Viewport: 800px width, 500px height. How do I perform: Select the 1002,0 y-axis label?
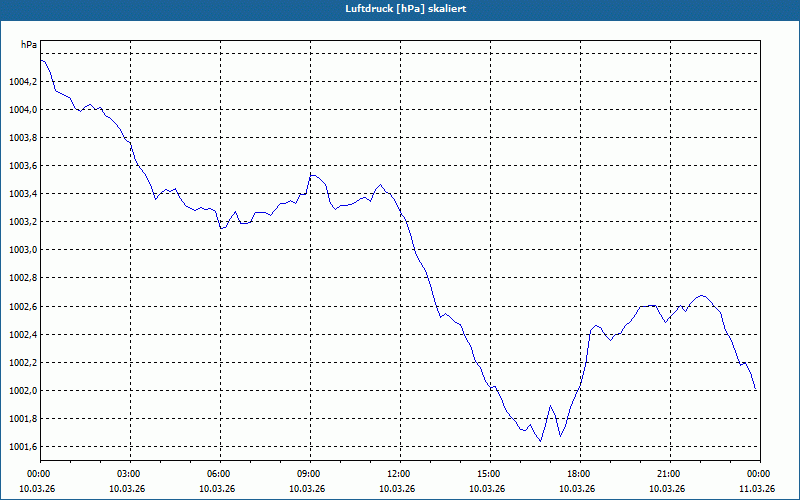23,391
